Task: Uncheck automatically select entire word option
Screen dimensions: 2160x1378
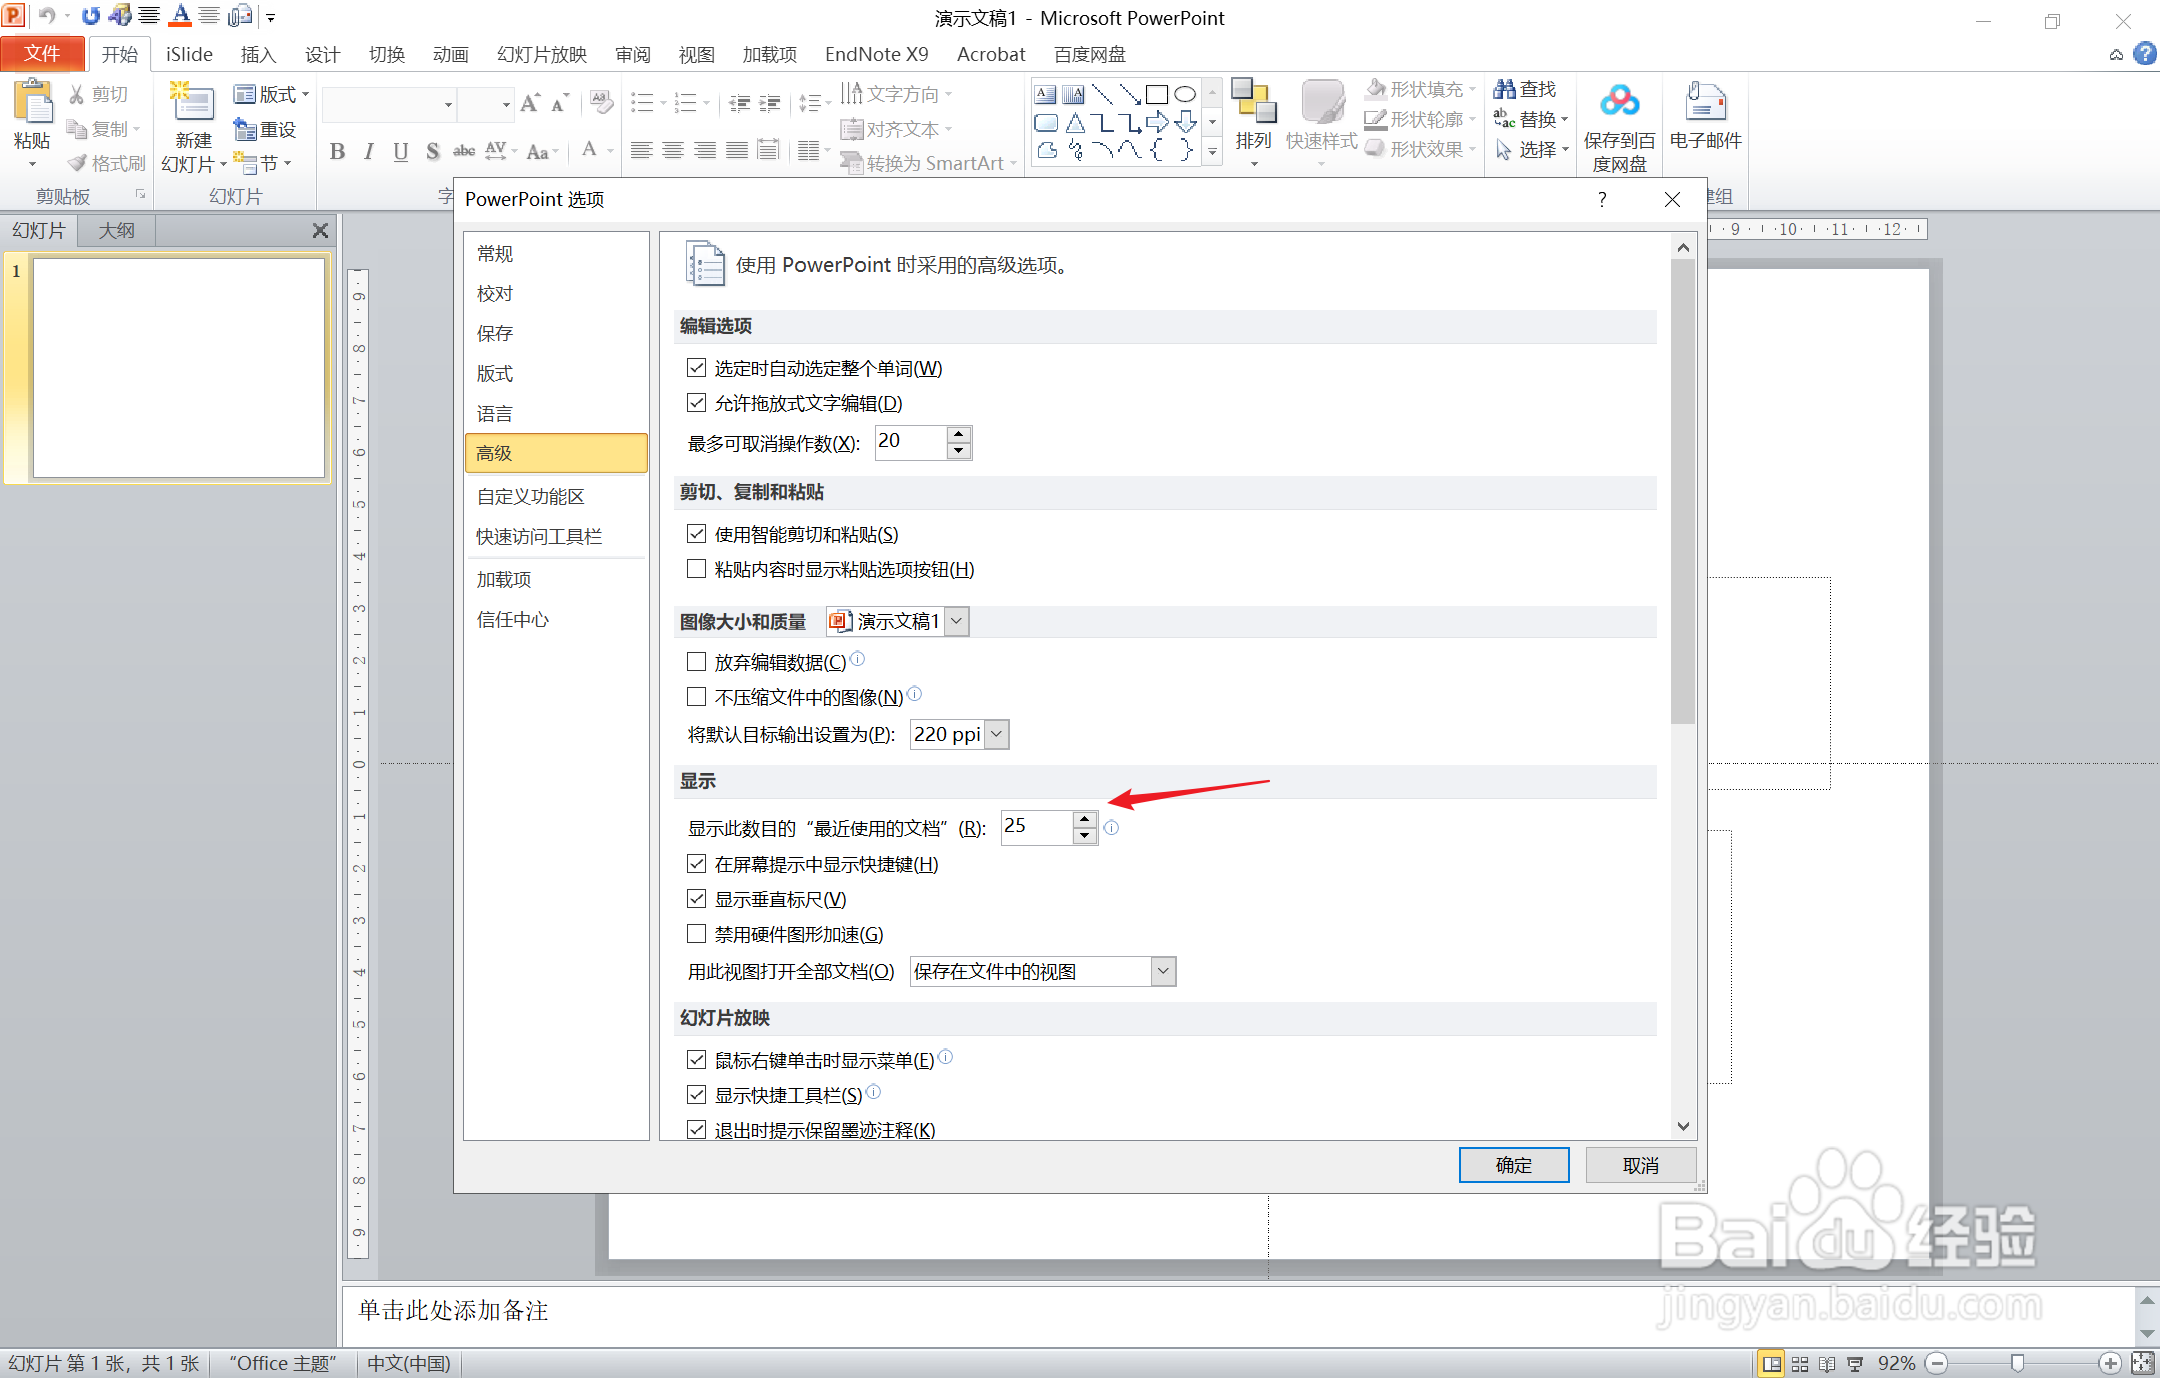Action: [x=697, y=368]
